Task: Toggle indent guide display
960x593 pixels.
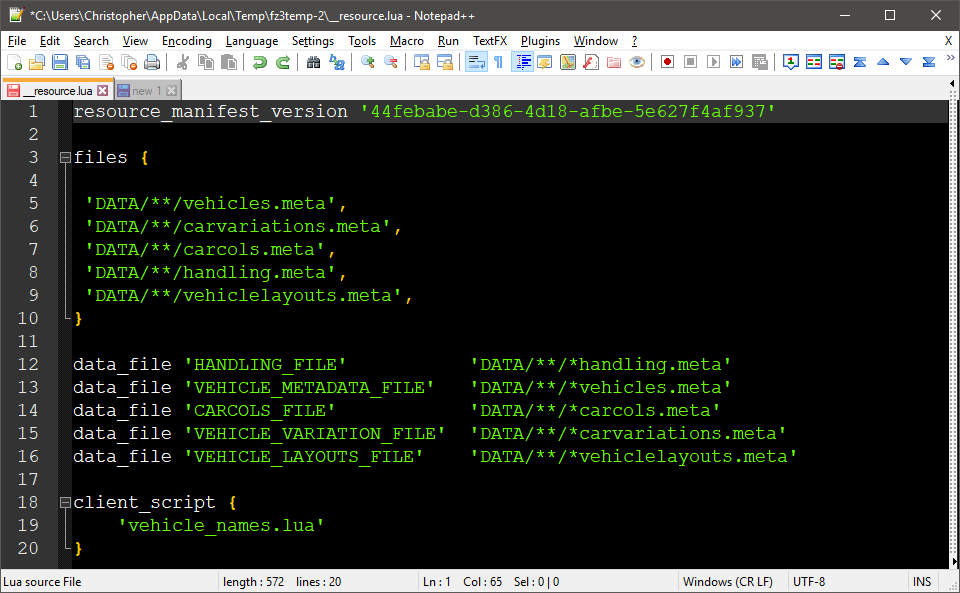Action: (522, 62)
